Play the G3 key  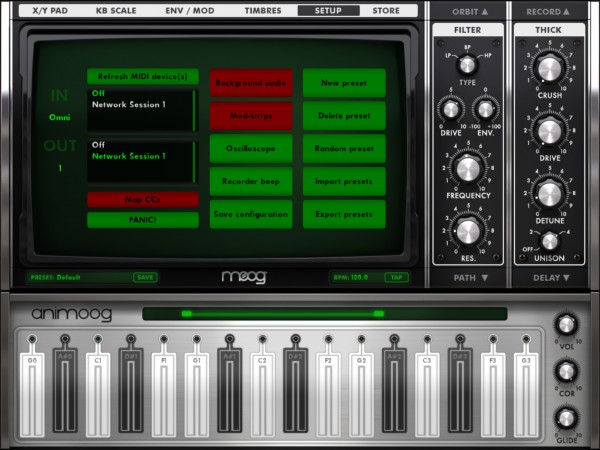pyautogui.click(x=526, y=394)
